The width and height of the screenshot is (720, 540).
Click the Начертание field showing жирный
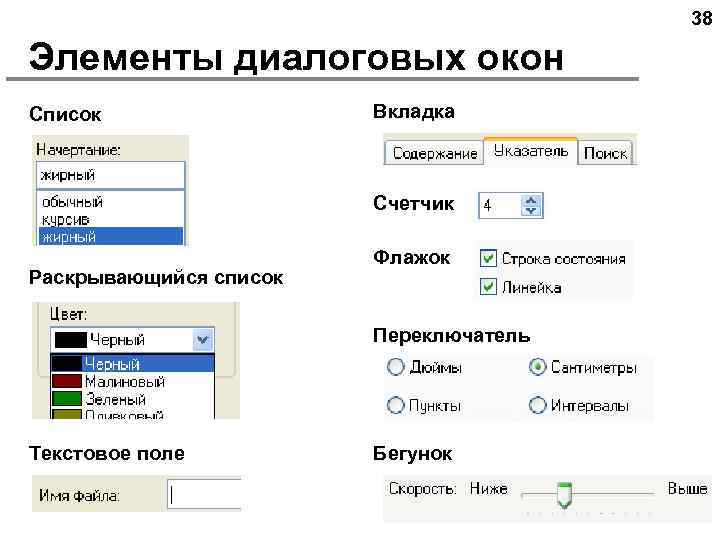pyautogui.click(x=111, y=175)
